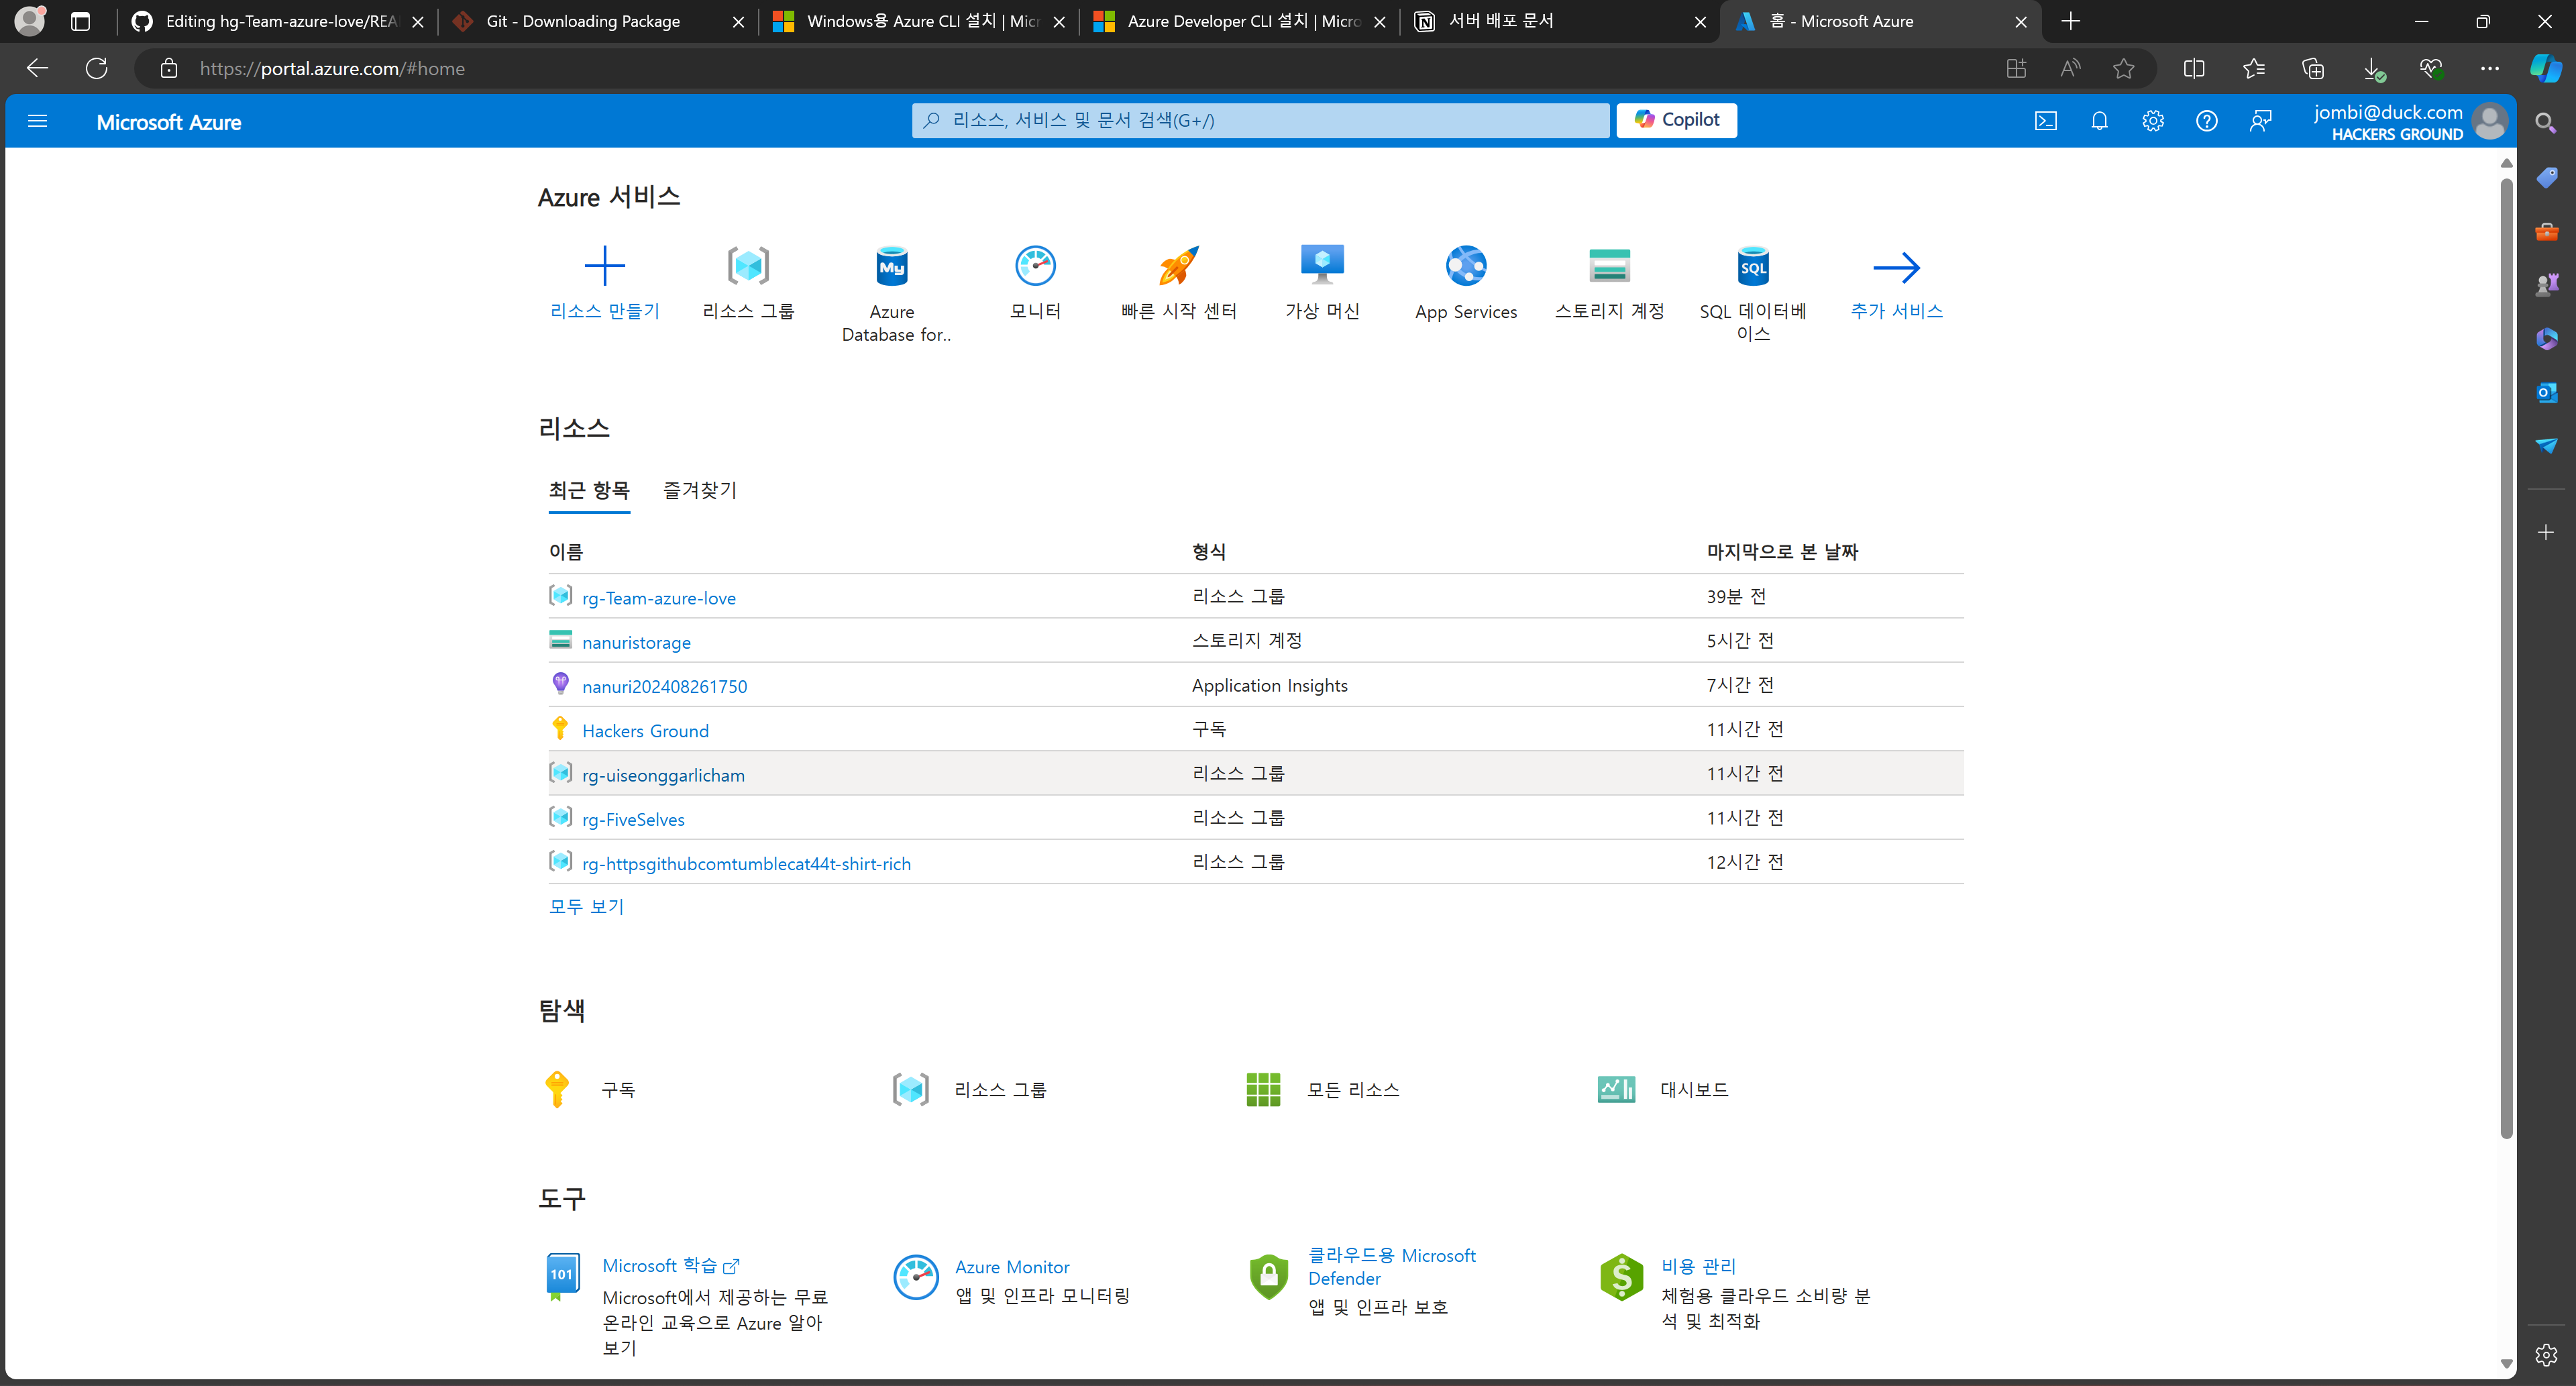
Task: Open the Monitor (모니터) gauge icon
Action: click(1035, 266)
